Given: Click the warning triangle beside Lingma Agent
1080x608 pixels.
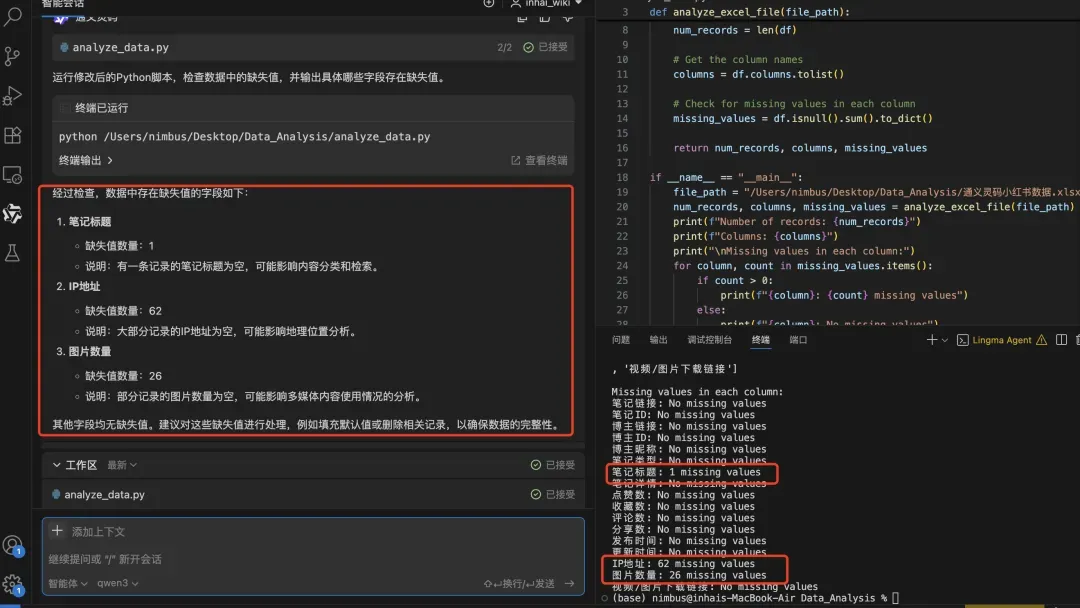Looking at the screenshot, I should pos(1041,339).
